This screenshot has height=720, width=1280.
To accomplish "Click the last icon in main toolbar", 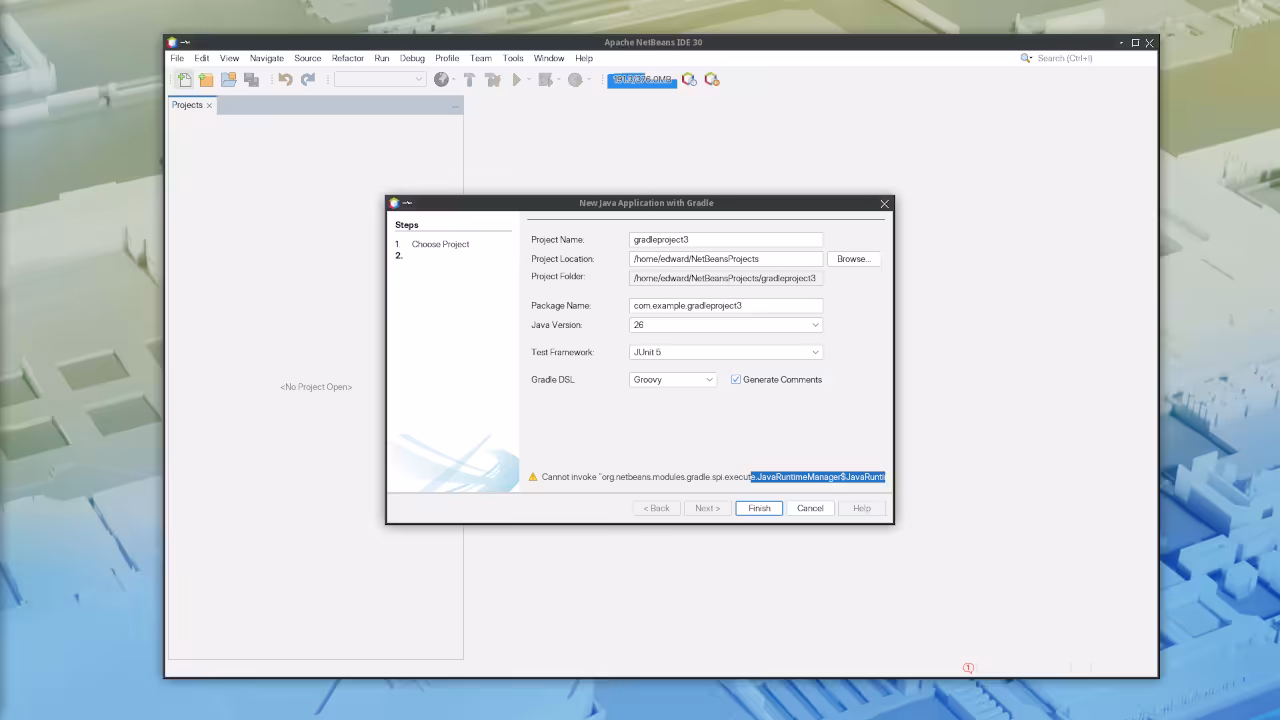I will click(x=712, y=80).
